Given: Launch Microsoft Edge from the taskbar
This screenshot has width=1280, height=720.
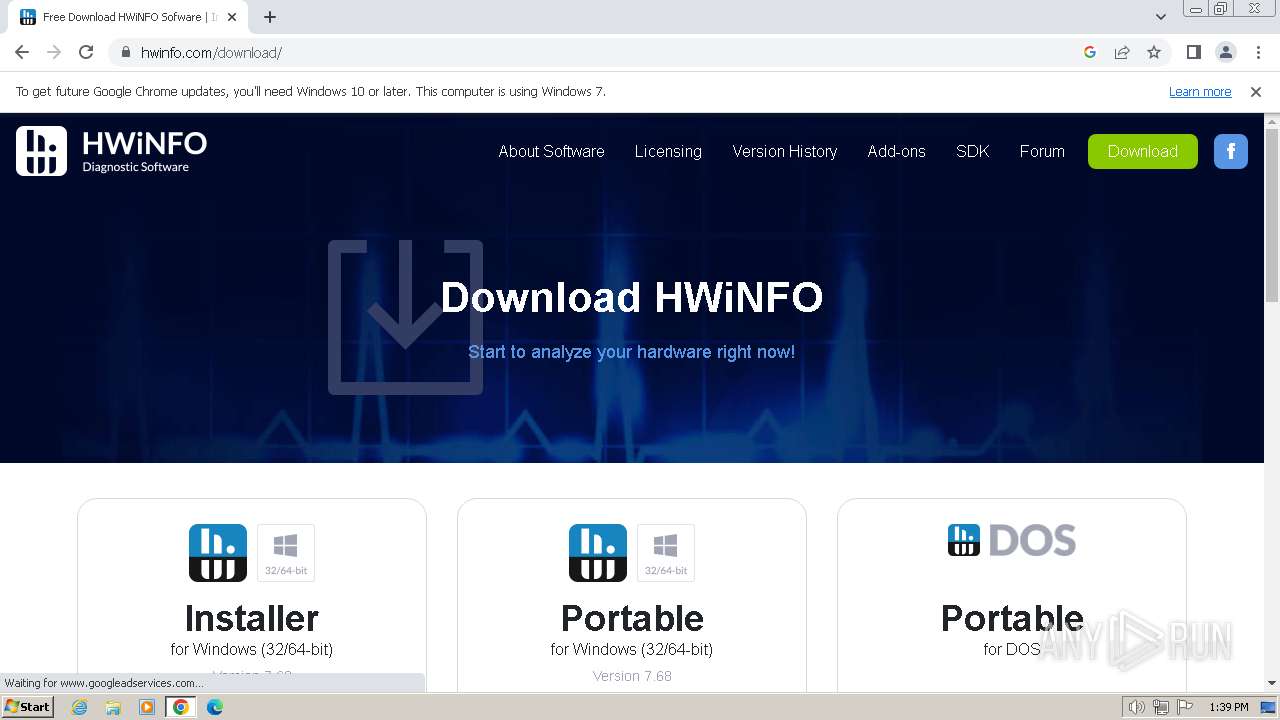Looking at the screenshot, I should 215,707.
